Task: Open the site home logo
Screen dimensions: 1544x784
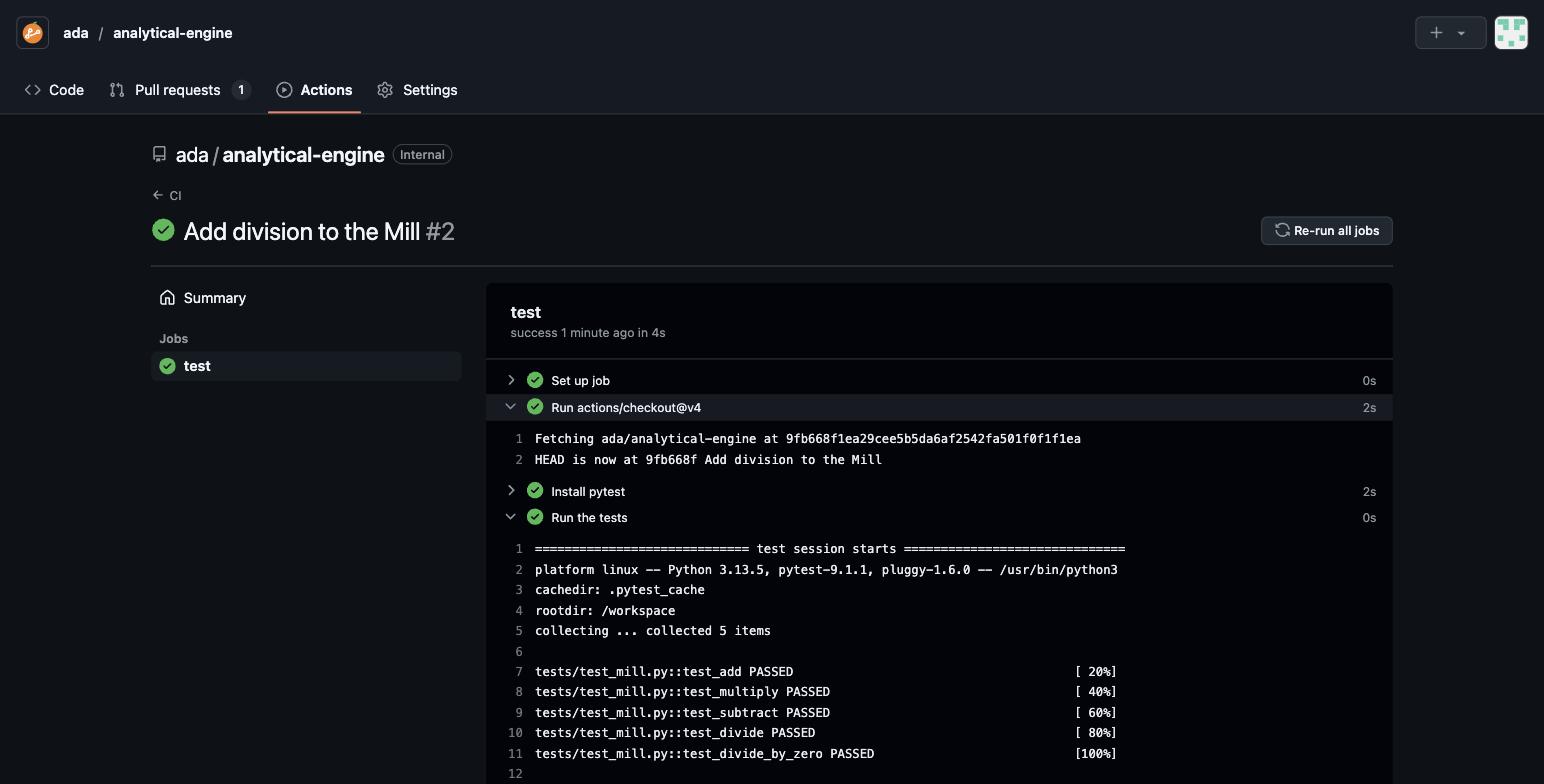Action: (x=32, y=33)
